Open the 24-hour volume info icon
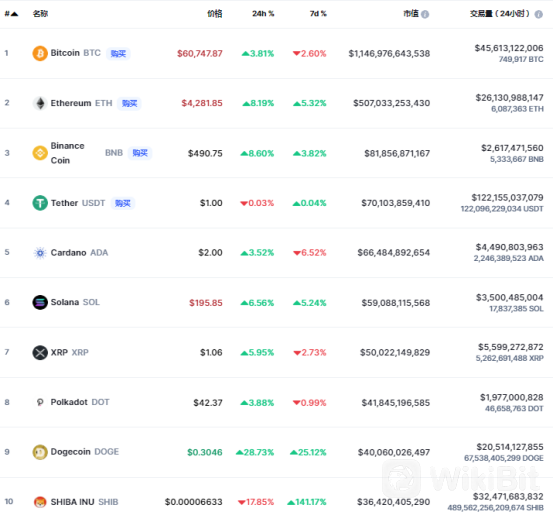This screenshot has height=515, width=554. click(x=539, y=14)
